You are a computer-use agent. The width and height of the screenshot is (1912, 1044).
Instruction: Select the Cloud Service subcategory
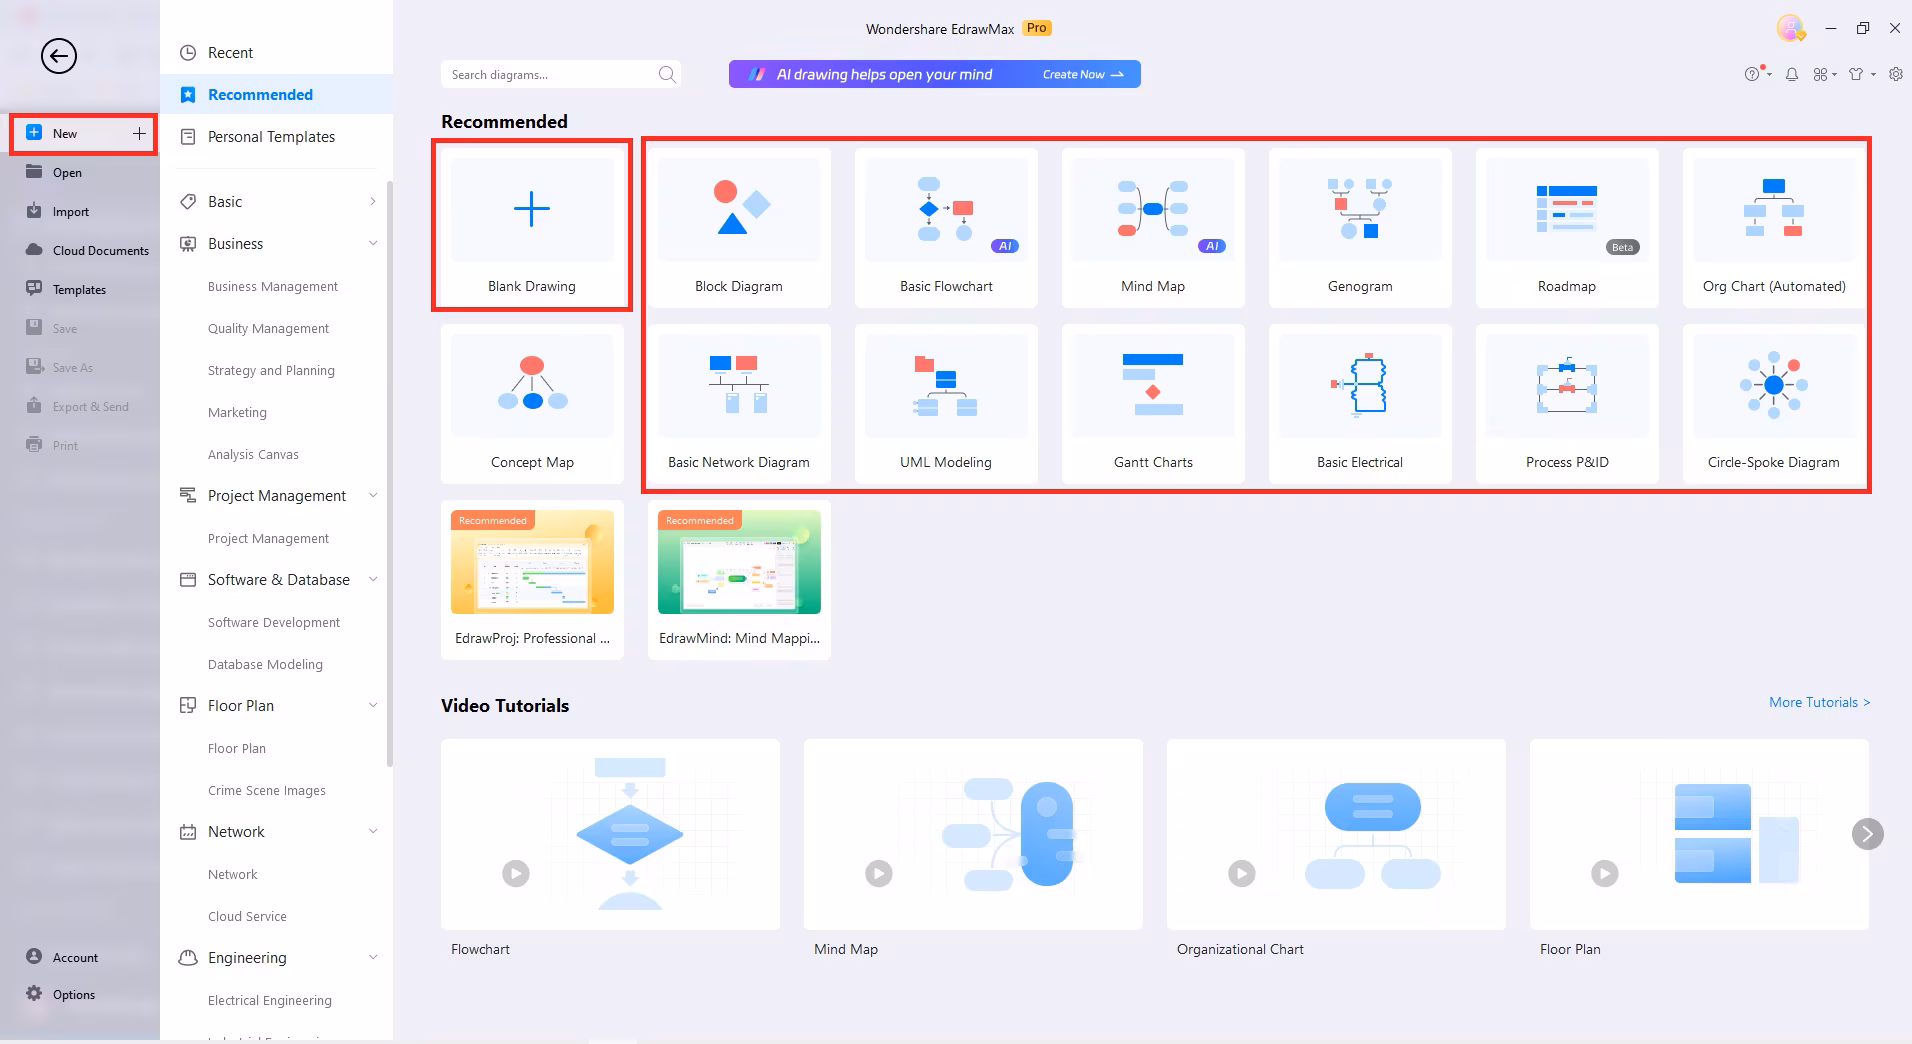point(247,916)
